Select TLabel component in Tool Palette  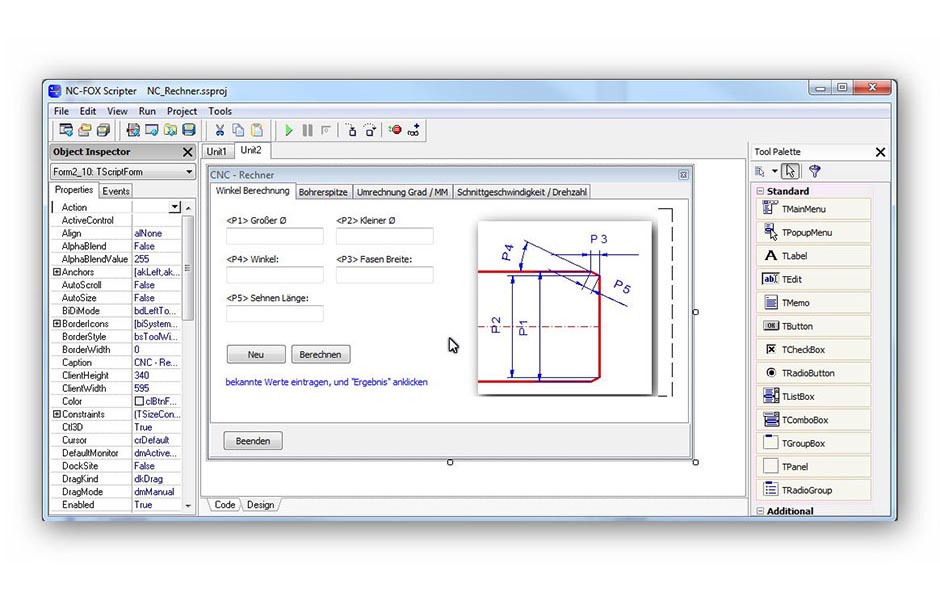coord(812,256)
